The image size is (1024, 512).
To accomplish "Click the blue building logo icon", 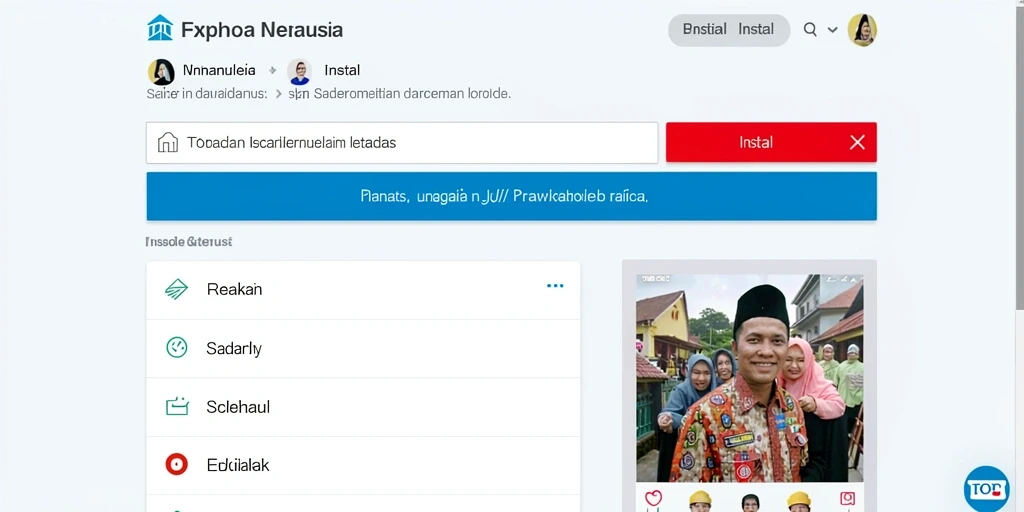I will (160, 28).
